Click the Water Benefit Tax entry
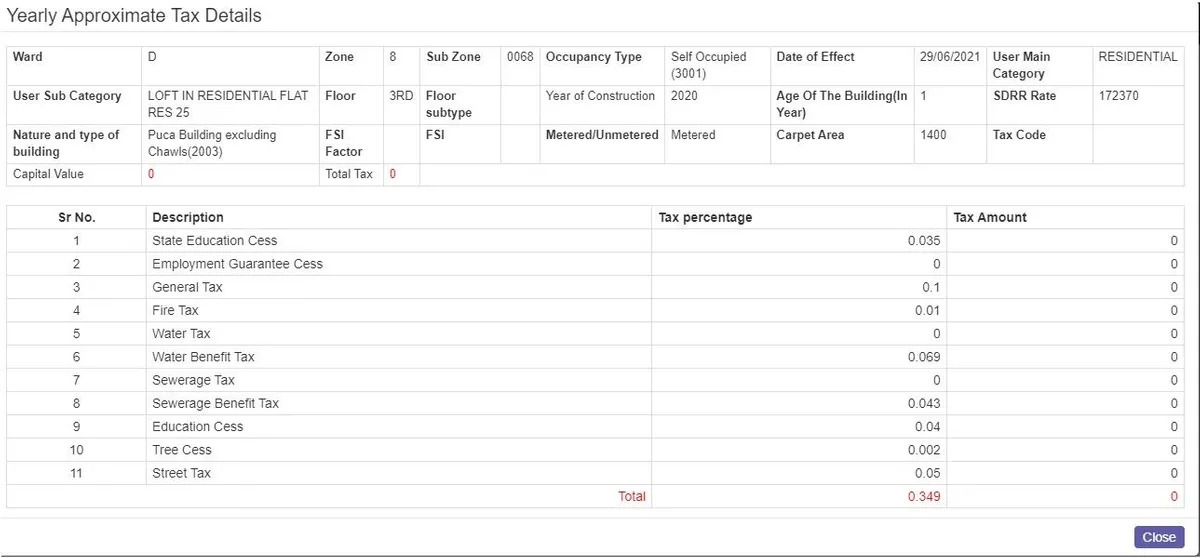This screenshot has width=1200, height=558. tap(203, 357)
